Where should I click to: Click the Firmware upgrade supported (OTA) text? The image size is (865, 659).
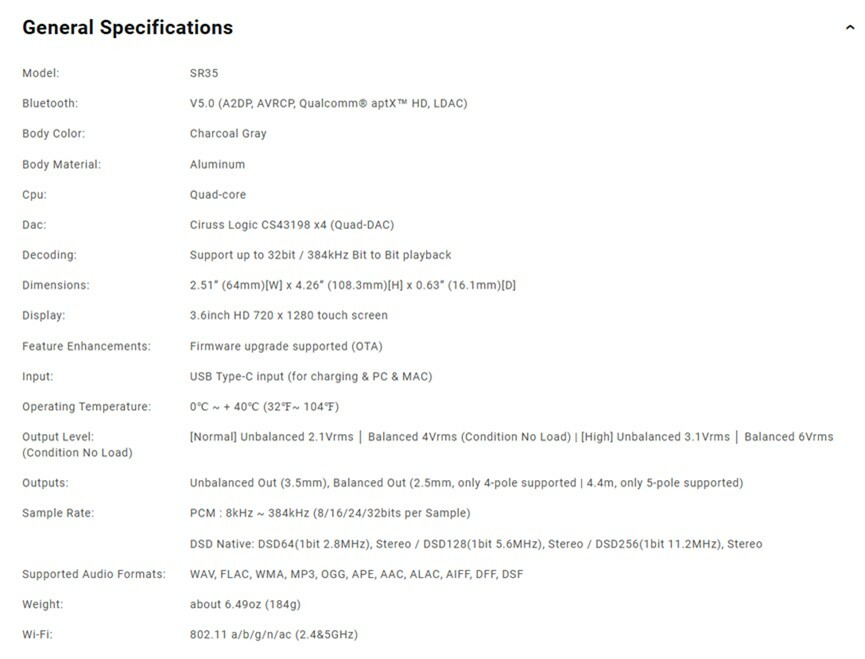coord(286,346)
